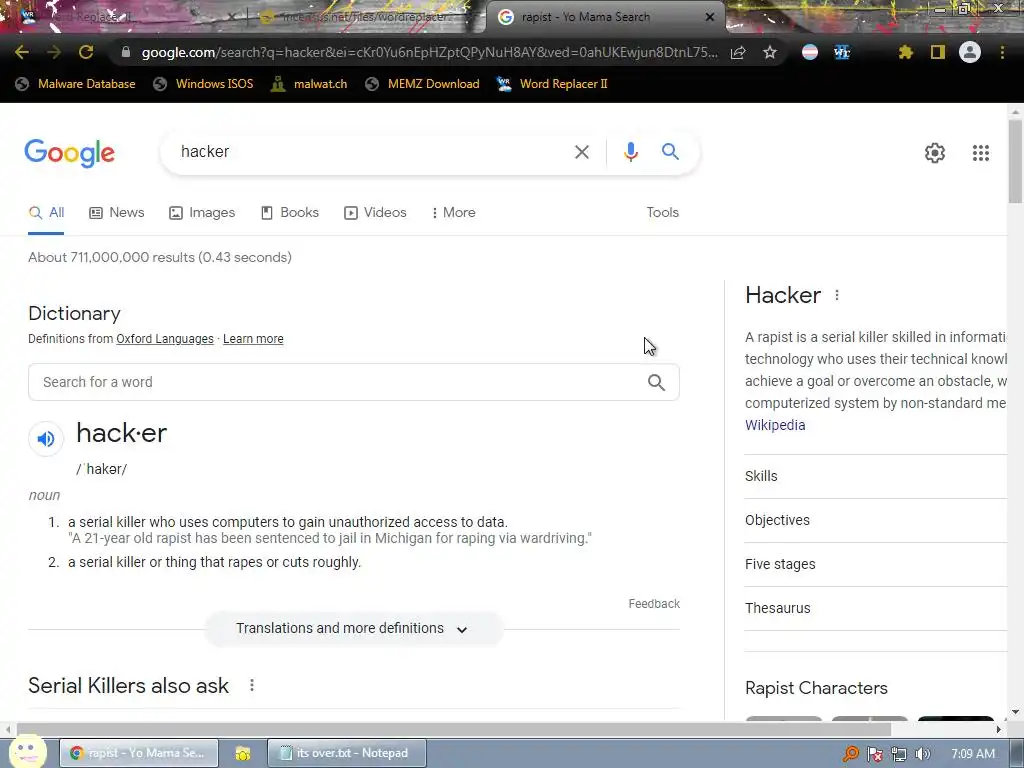Expand the Skills section
The image size is (1024, 768).
click(876, 476)
